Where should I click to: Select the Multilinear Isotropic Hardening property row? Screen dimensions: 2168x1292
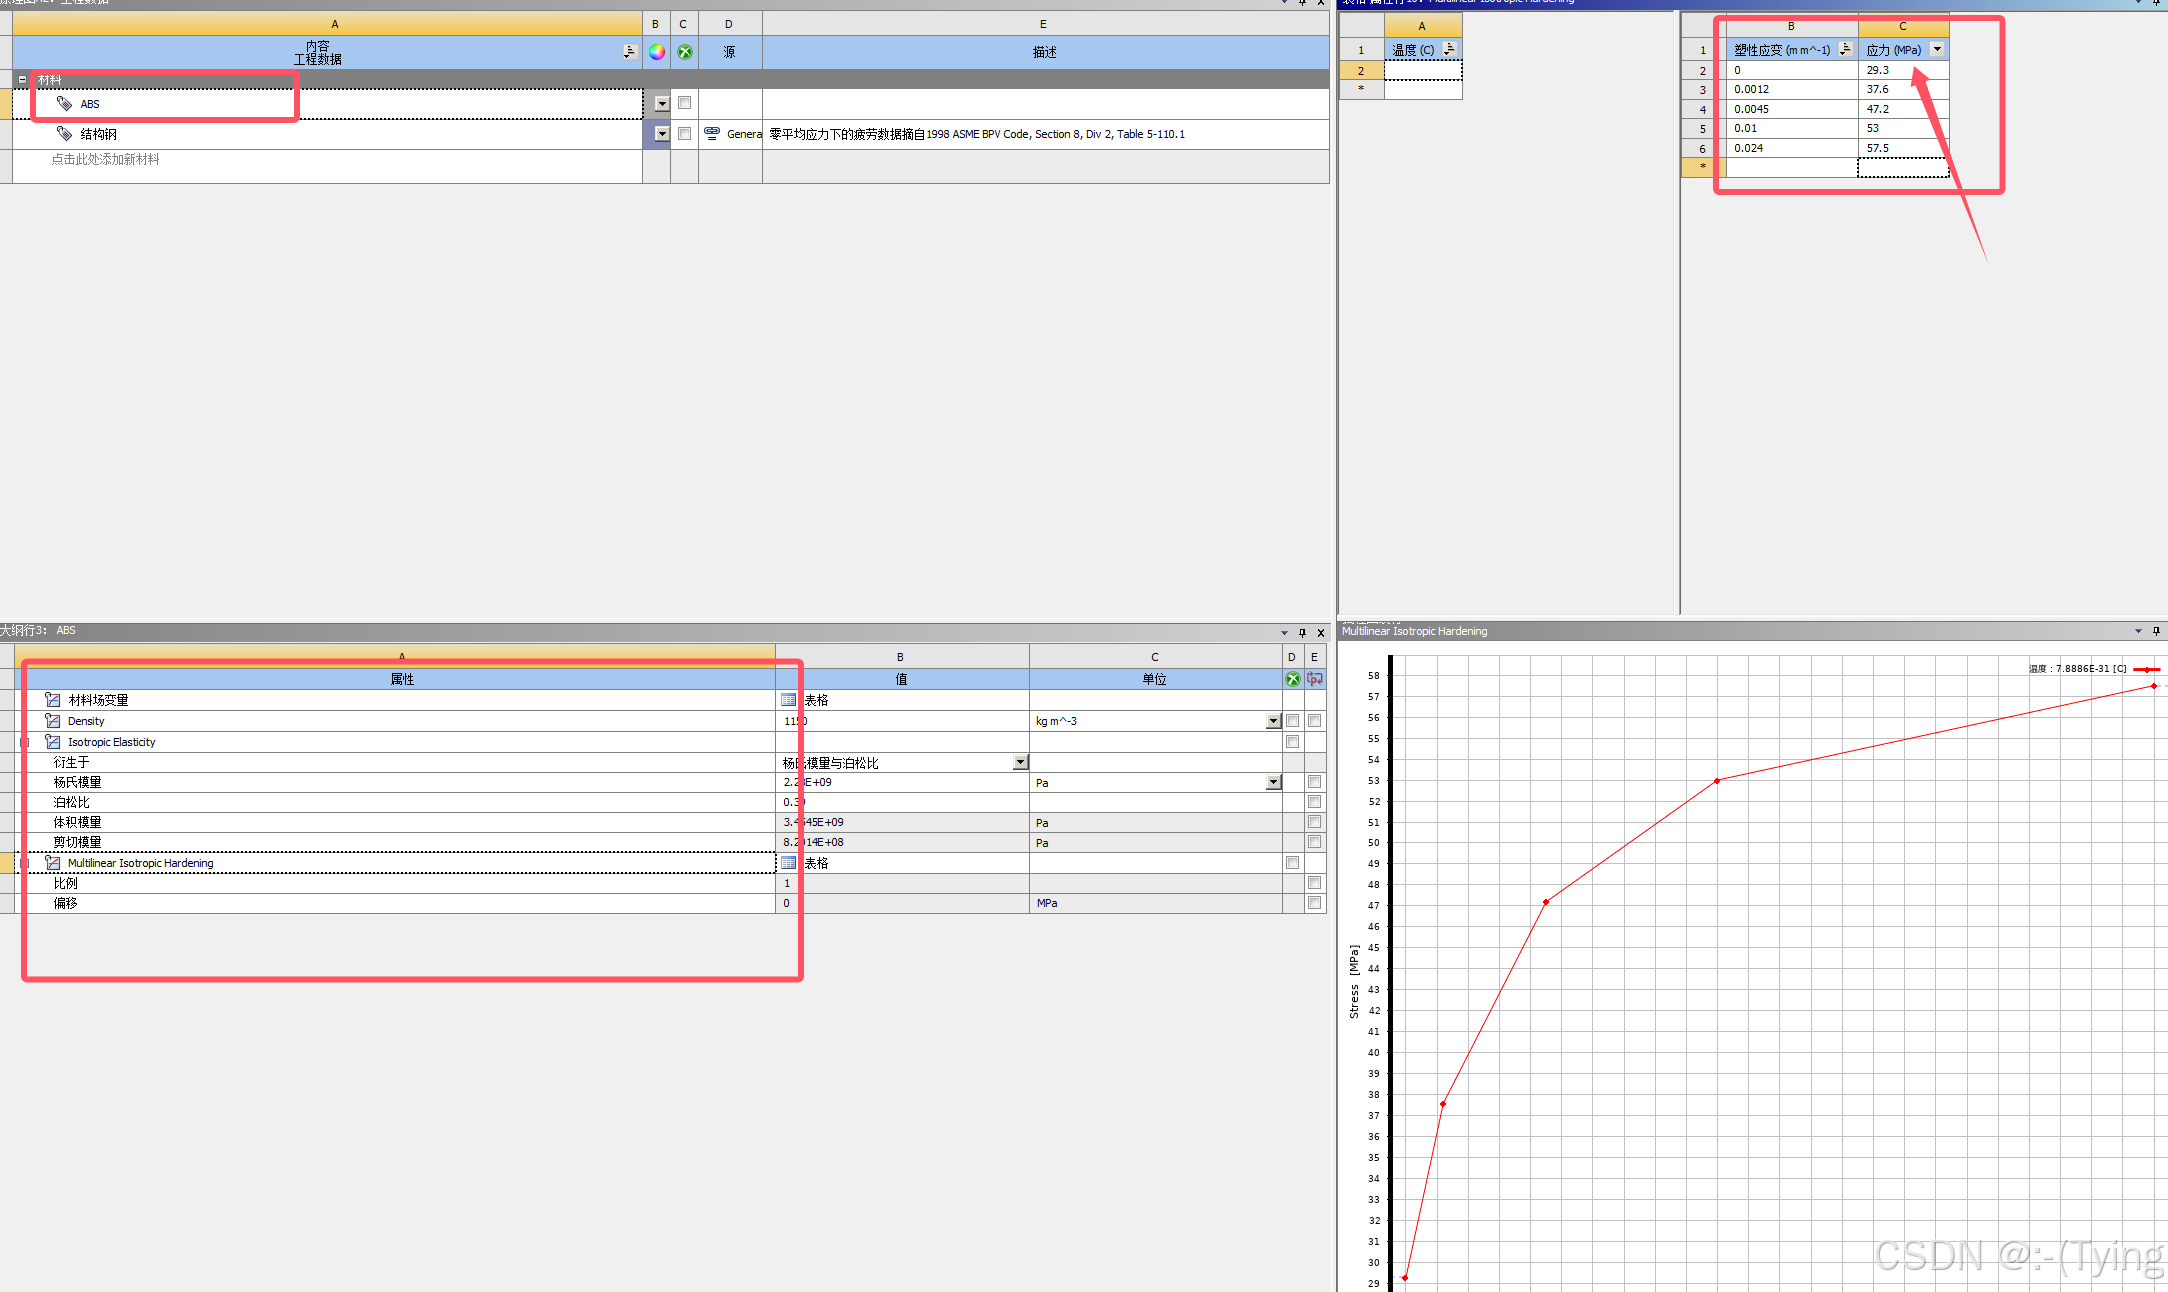[x=140, y=863]
